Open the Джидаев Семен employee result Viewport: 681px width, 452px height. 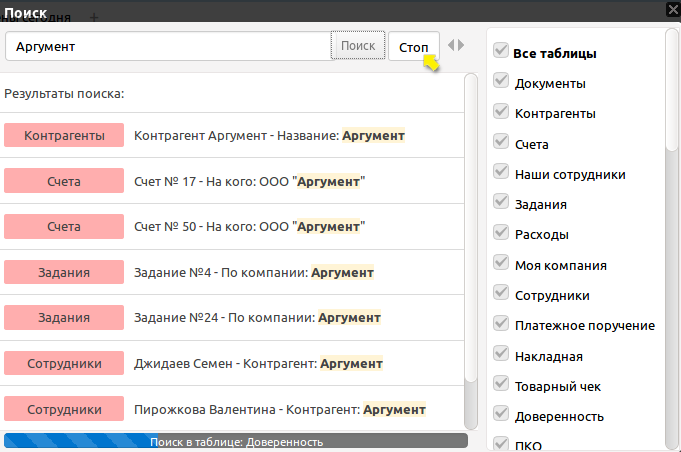point(258,363)
